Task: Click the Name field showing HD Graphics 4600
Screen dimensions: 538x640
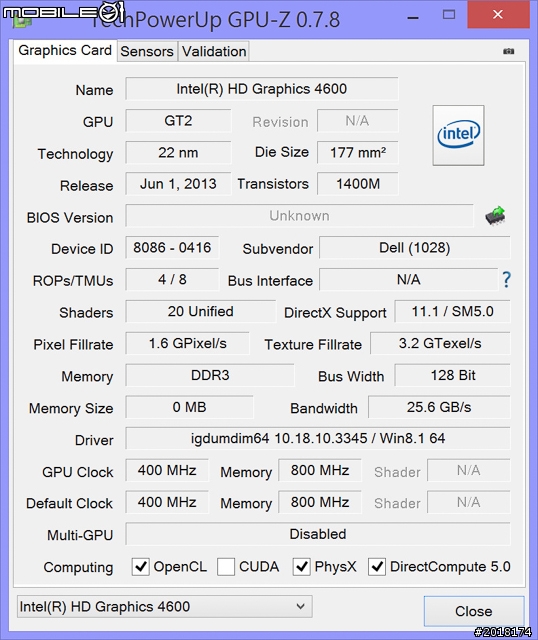Action: point(262,89)
